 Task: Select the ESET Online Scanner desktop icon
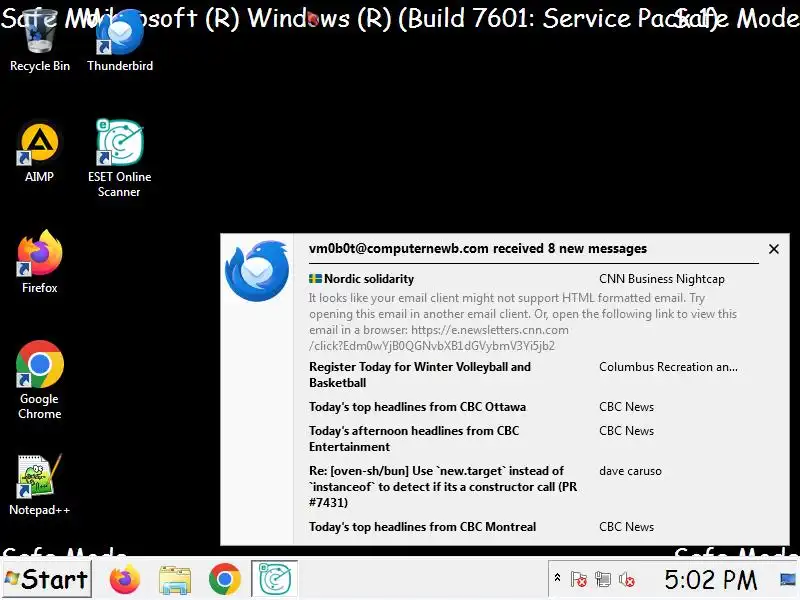(x=119, y=158)
